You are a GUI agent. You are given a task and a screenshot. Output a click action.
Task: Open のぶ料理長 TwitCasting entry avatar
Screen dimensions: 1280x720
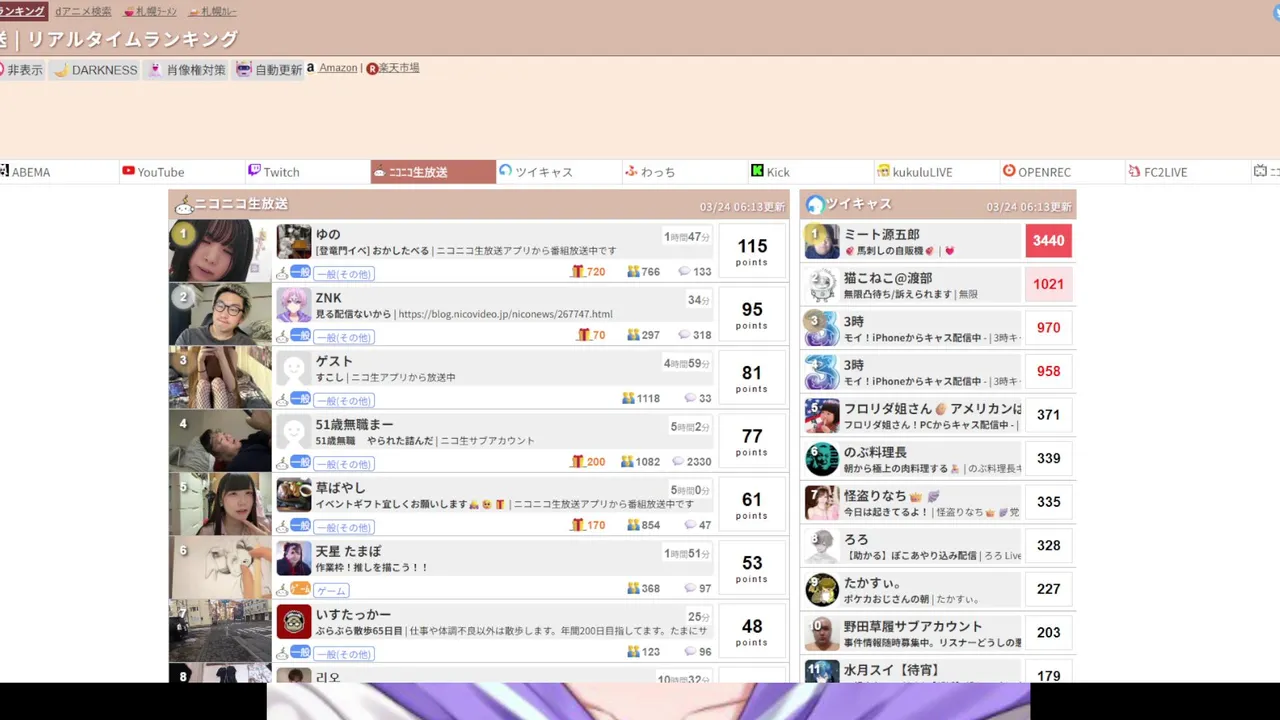(822, 458)
